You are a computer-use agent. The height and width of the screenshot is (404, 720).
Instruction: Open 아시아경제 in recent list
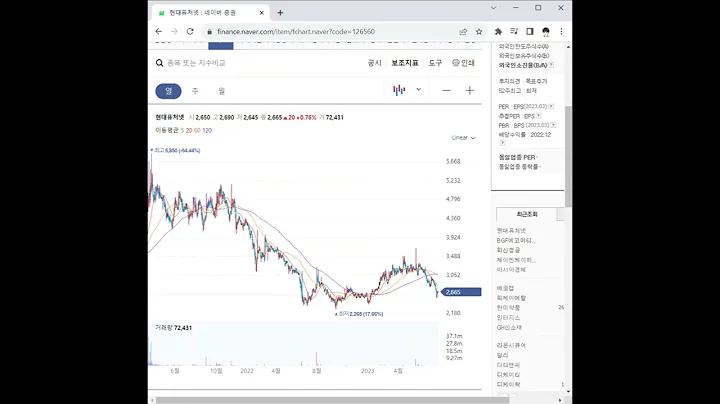(x=511, y=270)
